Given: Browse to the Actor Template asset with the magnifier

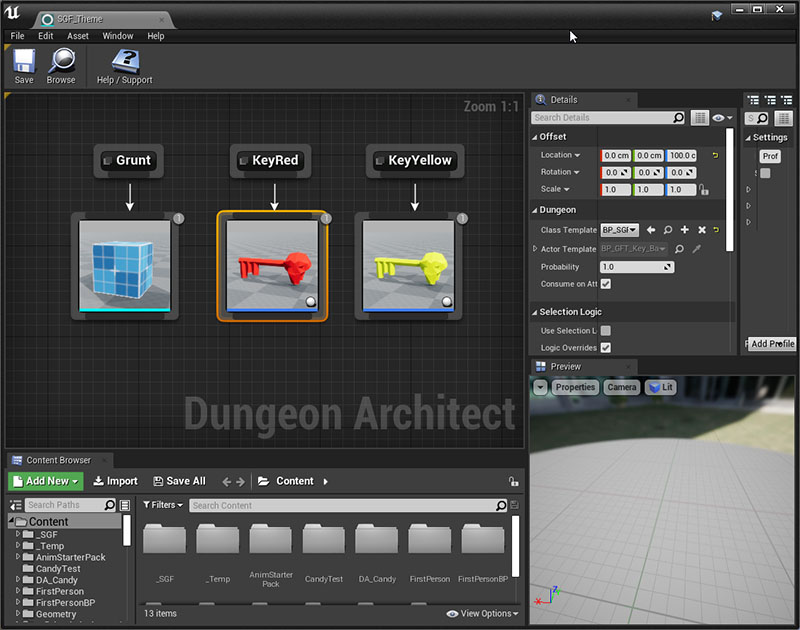Looking at the screenshot, I should coord(679,249).
